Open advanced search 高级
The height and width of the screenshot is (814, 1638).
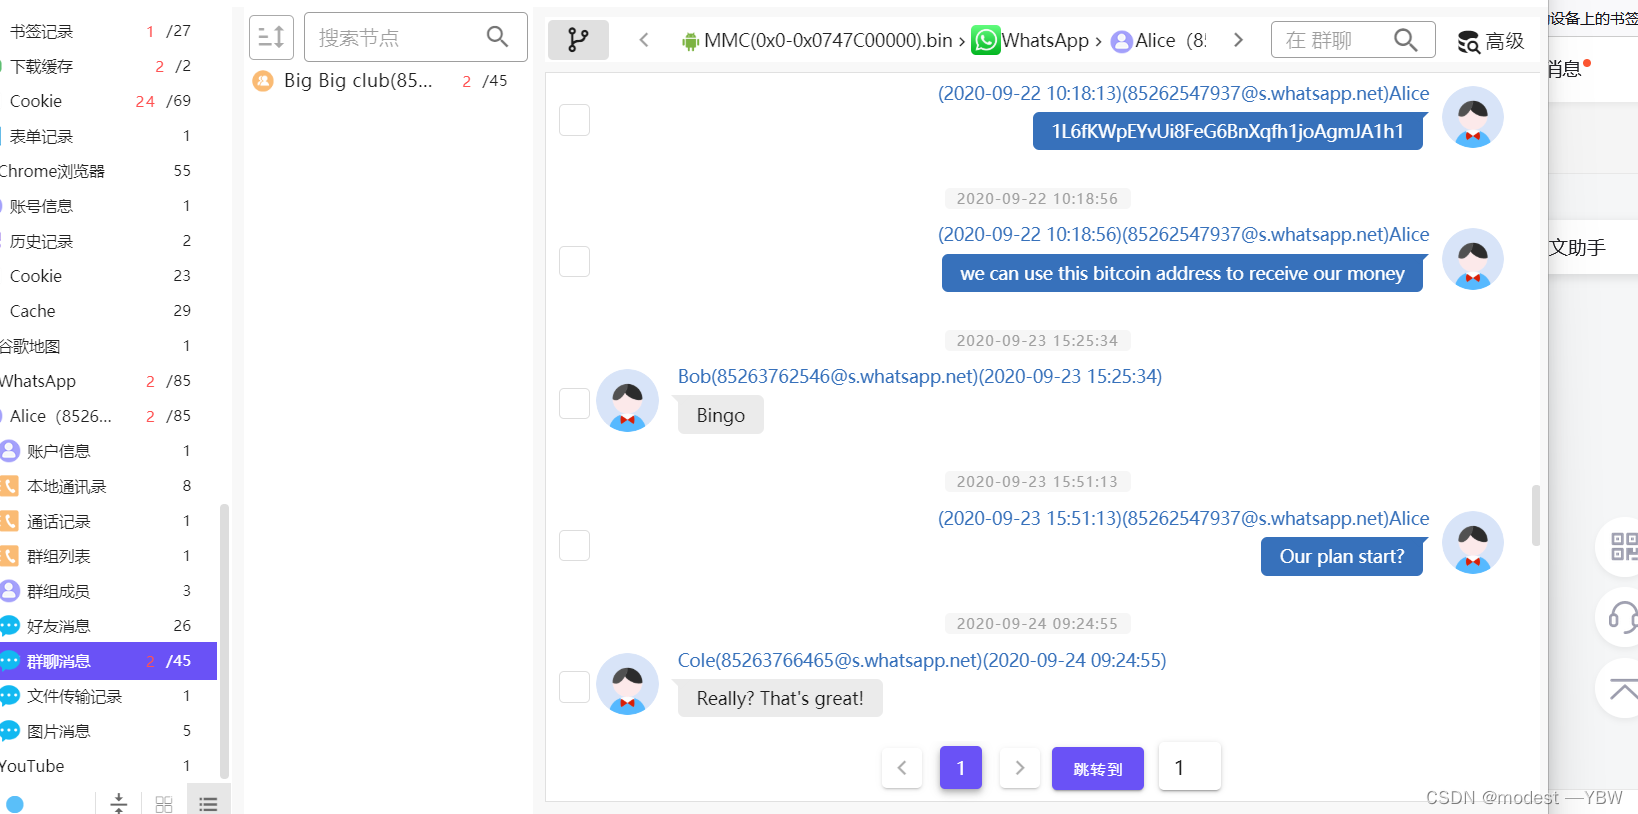1490,41
